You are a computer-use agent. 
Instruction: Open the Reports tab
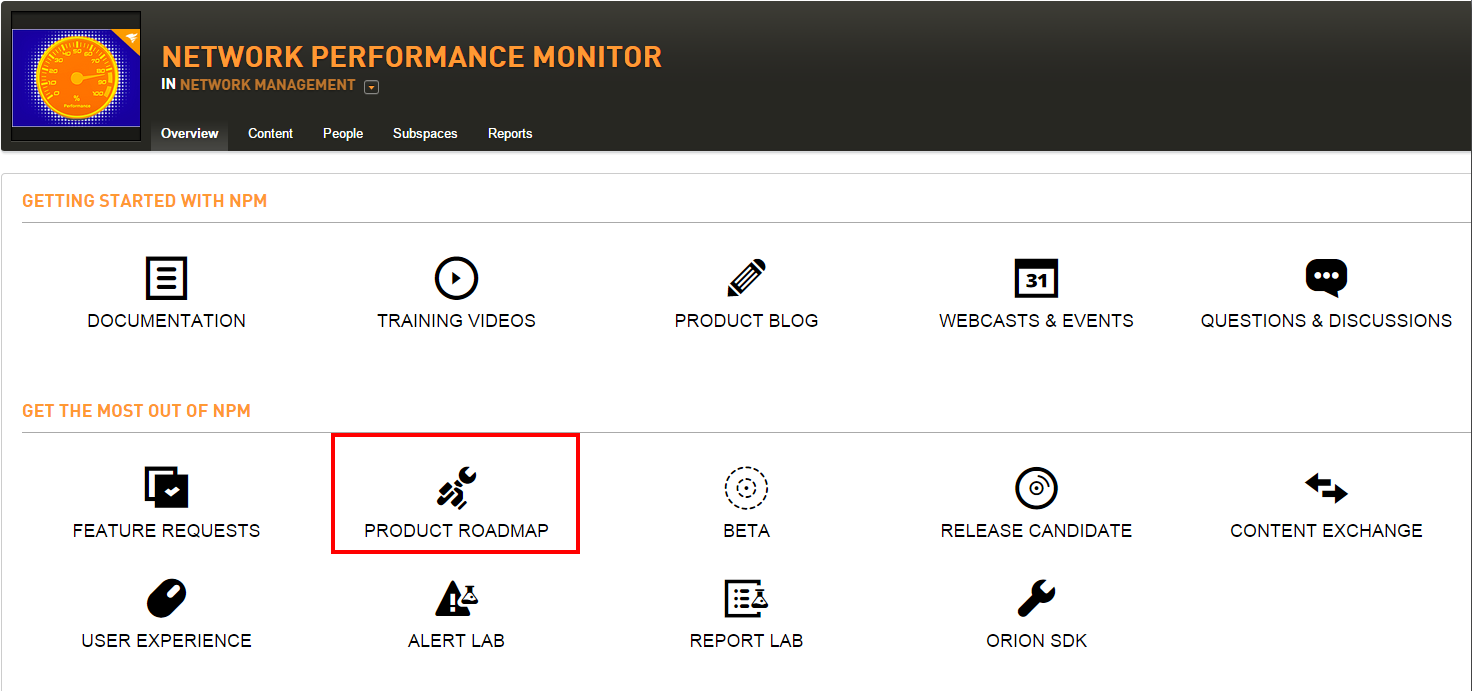click(x=510, y=133)
